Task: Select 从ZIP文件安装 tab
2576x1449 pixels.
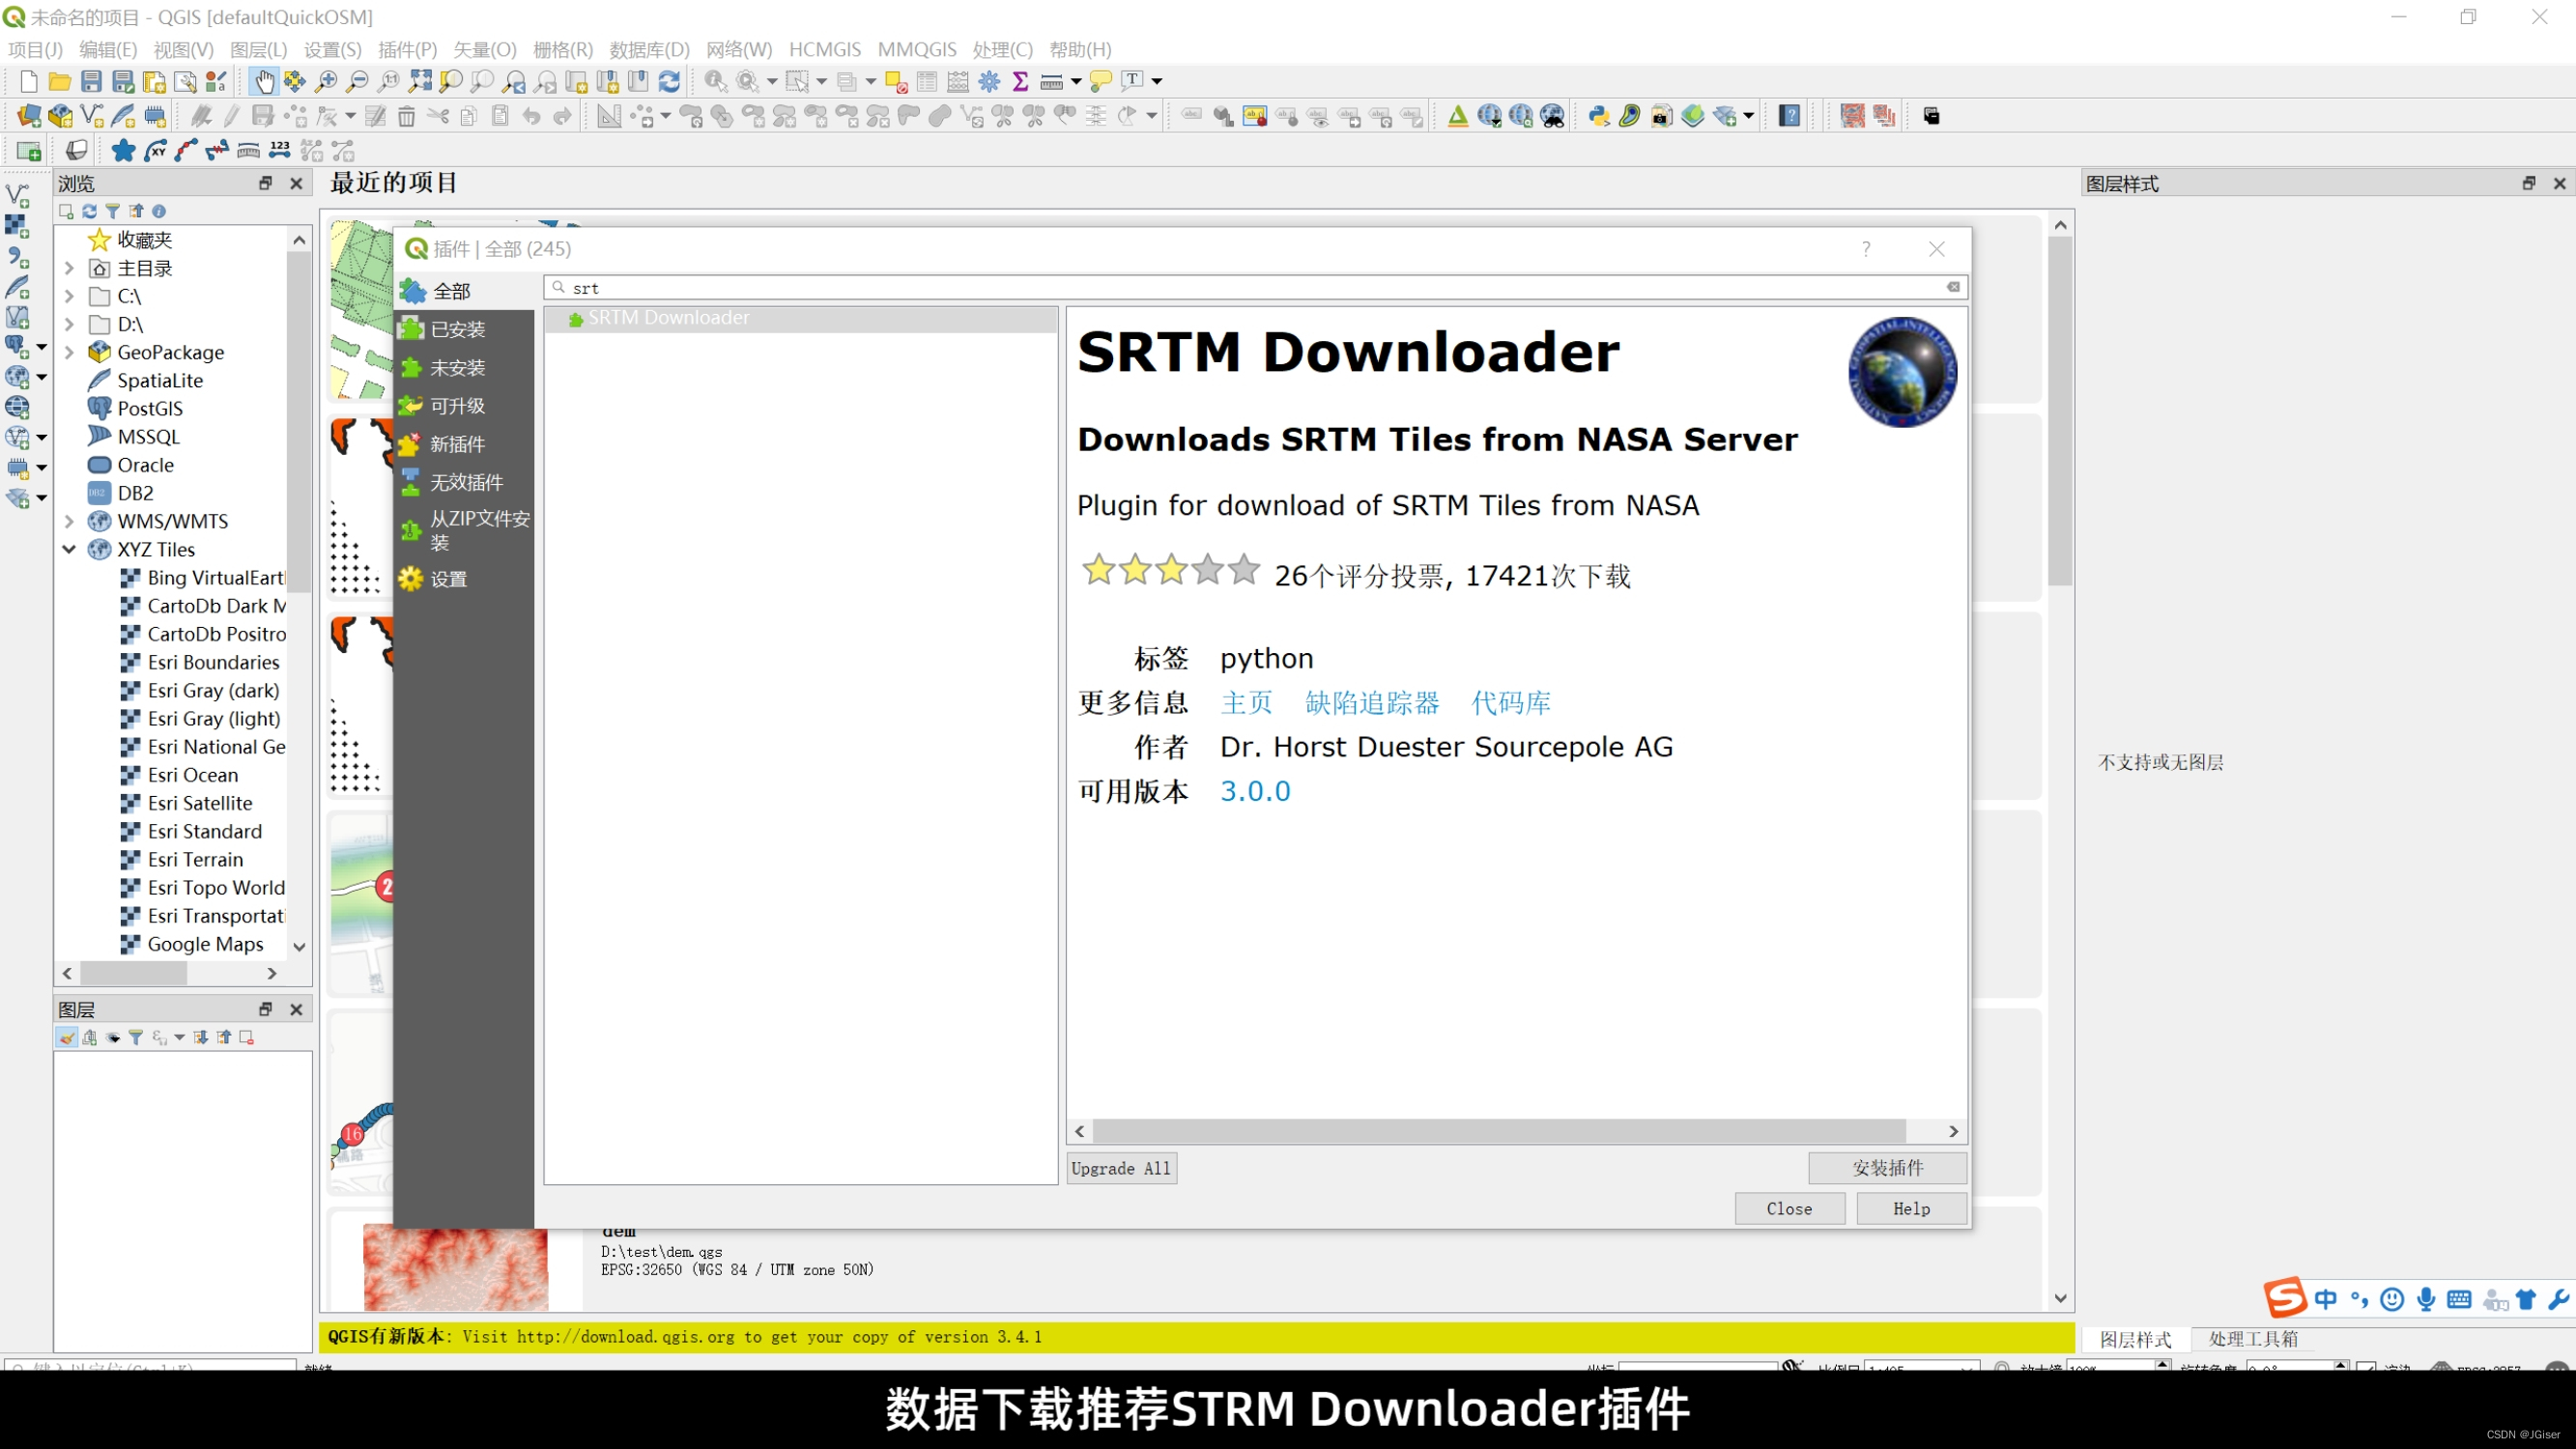Action: (464, 530)
